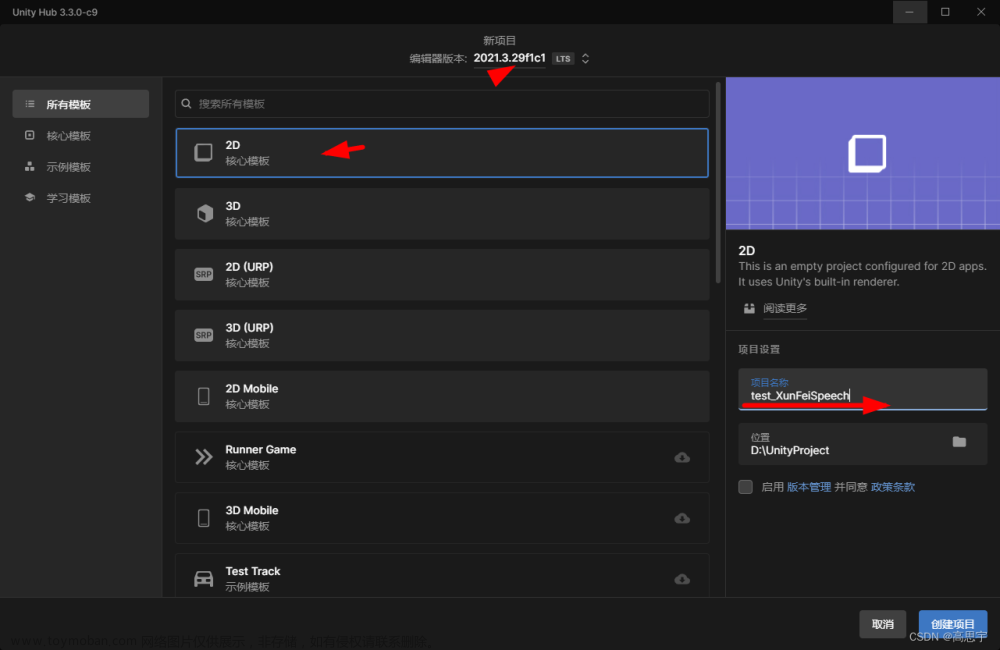Pick the 3D Mobile template

442,518
